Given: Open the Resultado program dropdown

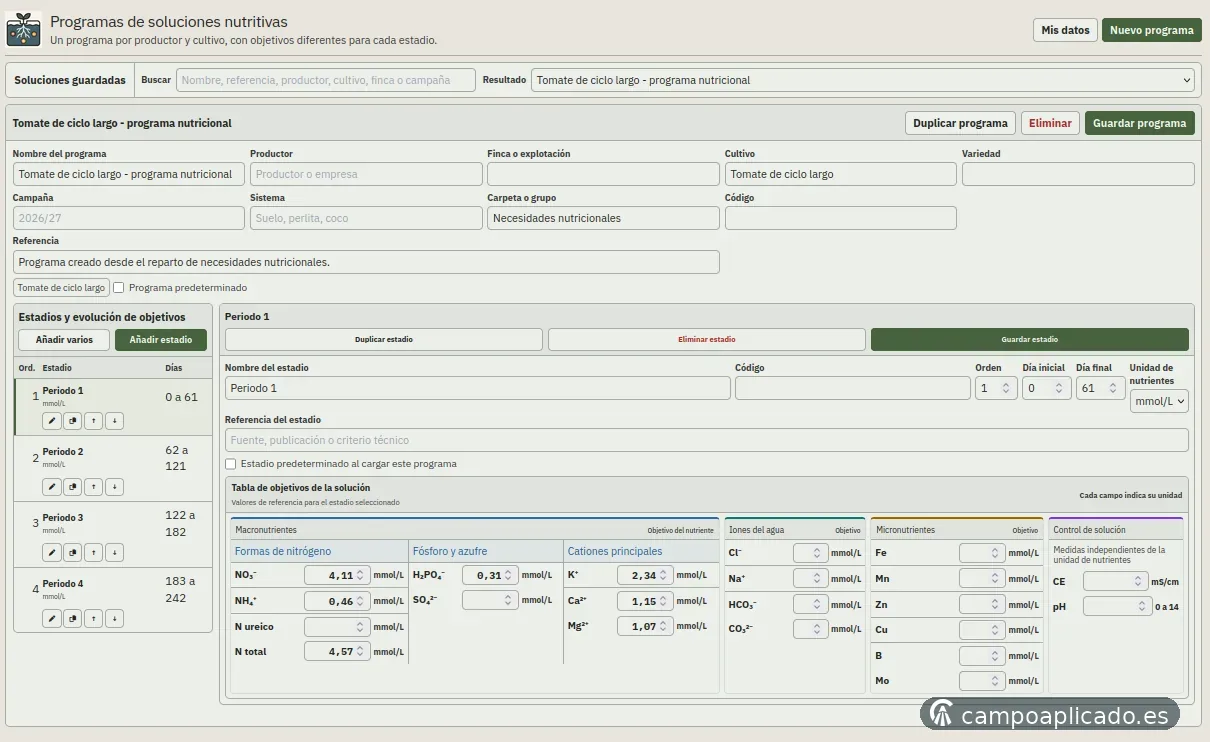Looking at the screenshot, I should (862, 80).
